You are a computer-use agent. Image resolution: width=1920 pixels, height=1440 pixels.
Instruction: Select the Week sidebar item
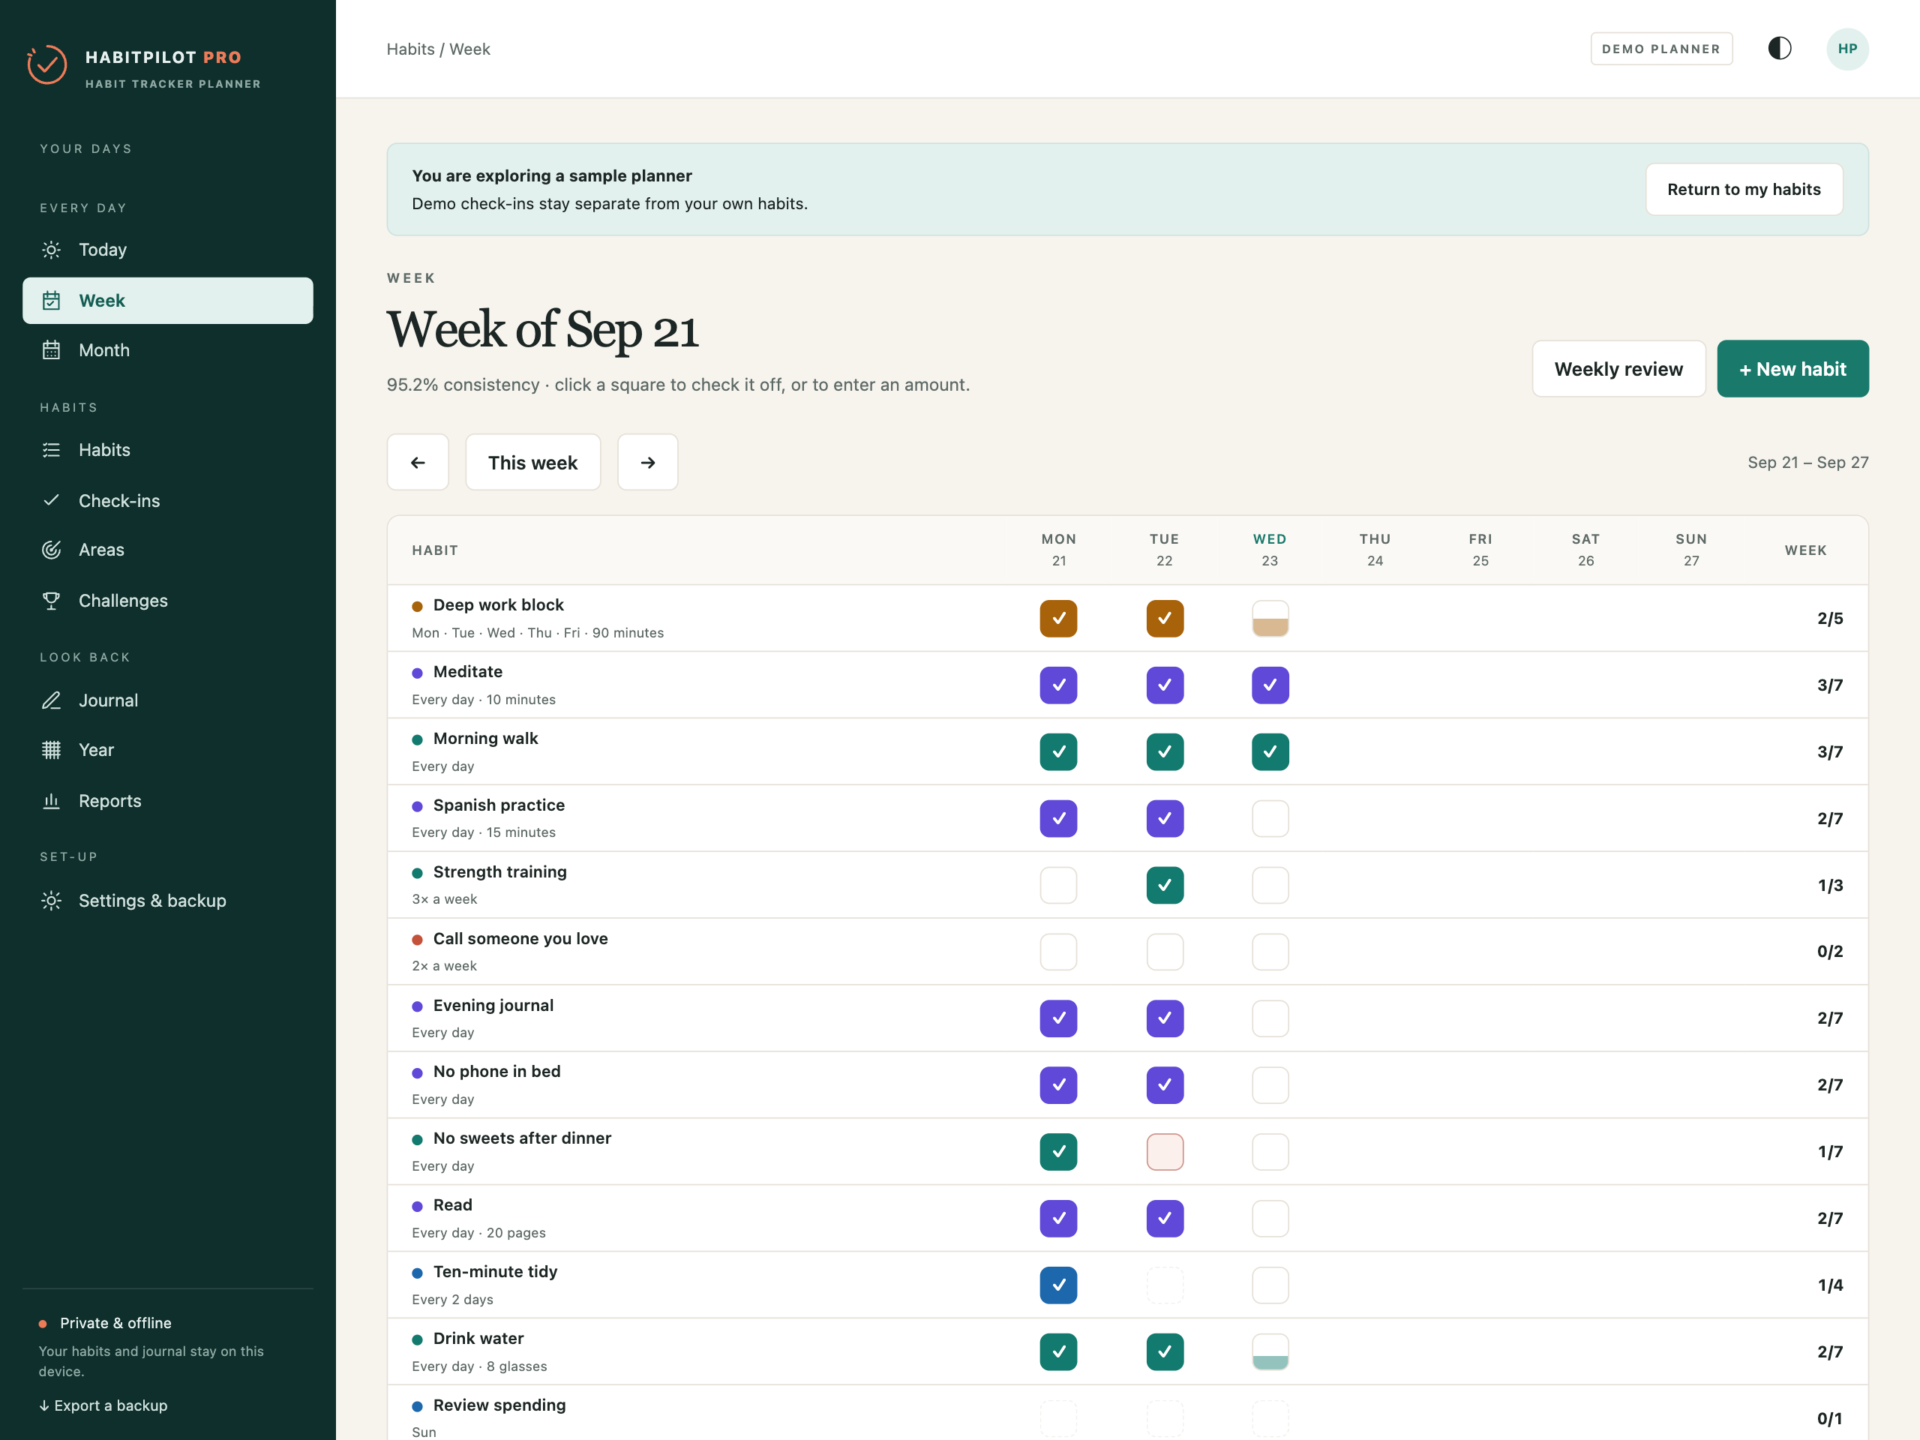click(168, 300)
